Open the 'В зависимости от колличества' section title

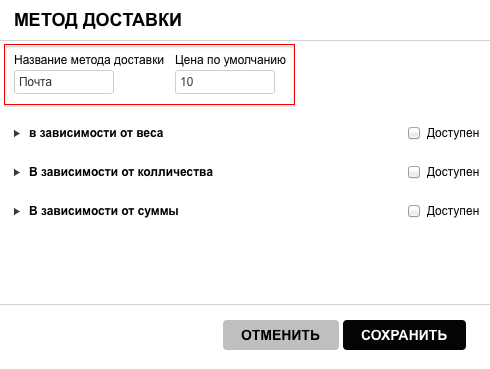121,172
